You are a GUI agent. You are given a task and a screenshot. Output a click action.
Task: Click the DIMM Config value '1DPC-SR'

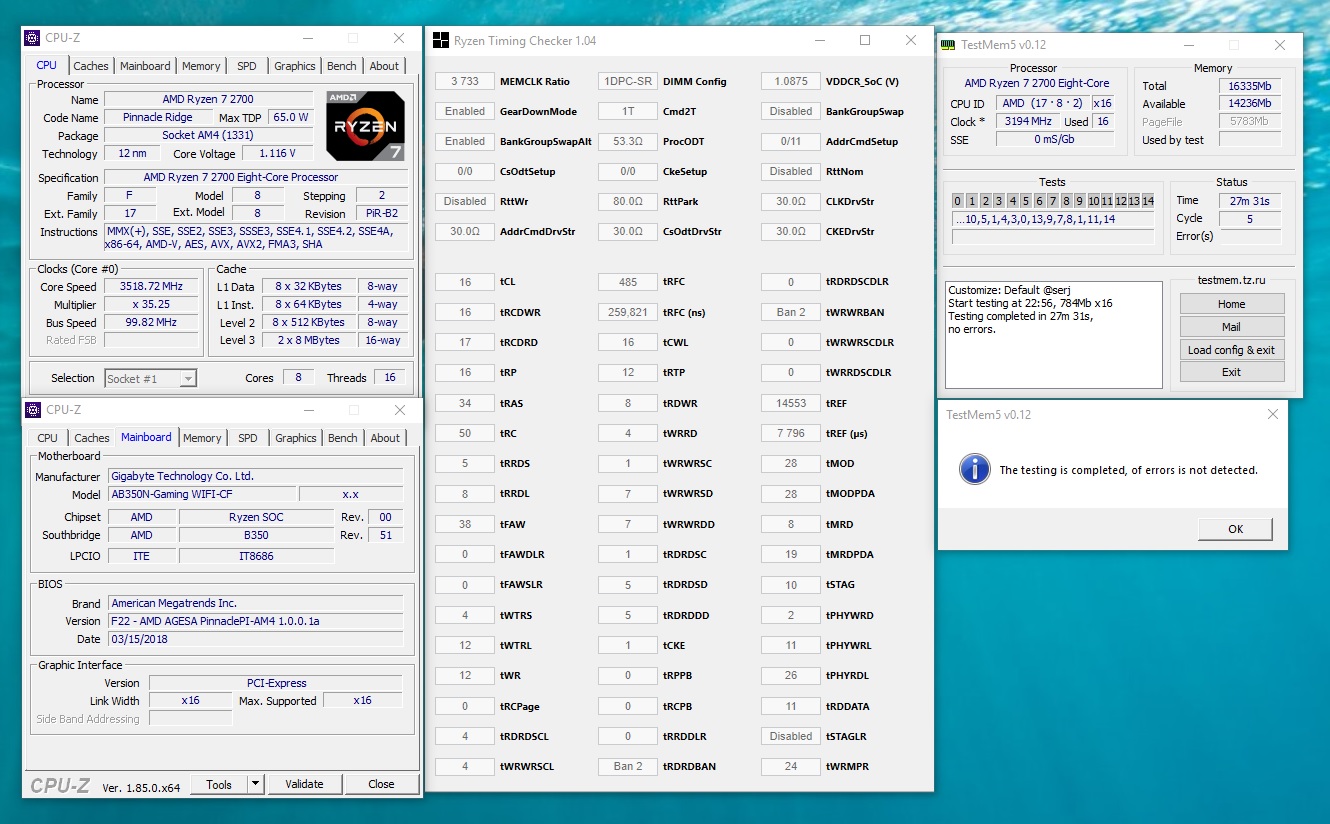click(628, 82)
